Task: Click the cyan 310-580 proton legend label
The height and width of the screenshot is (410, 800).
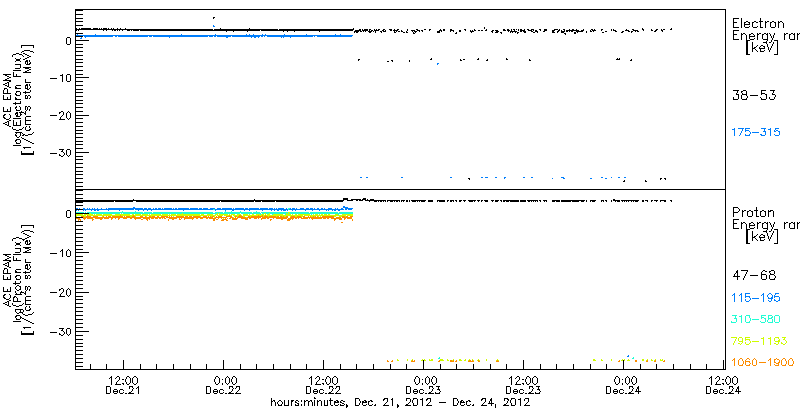Action: pos(756,320)
